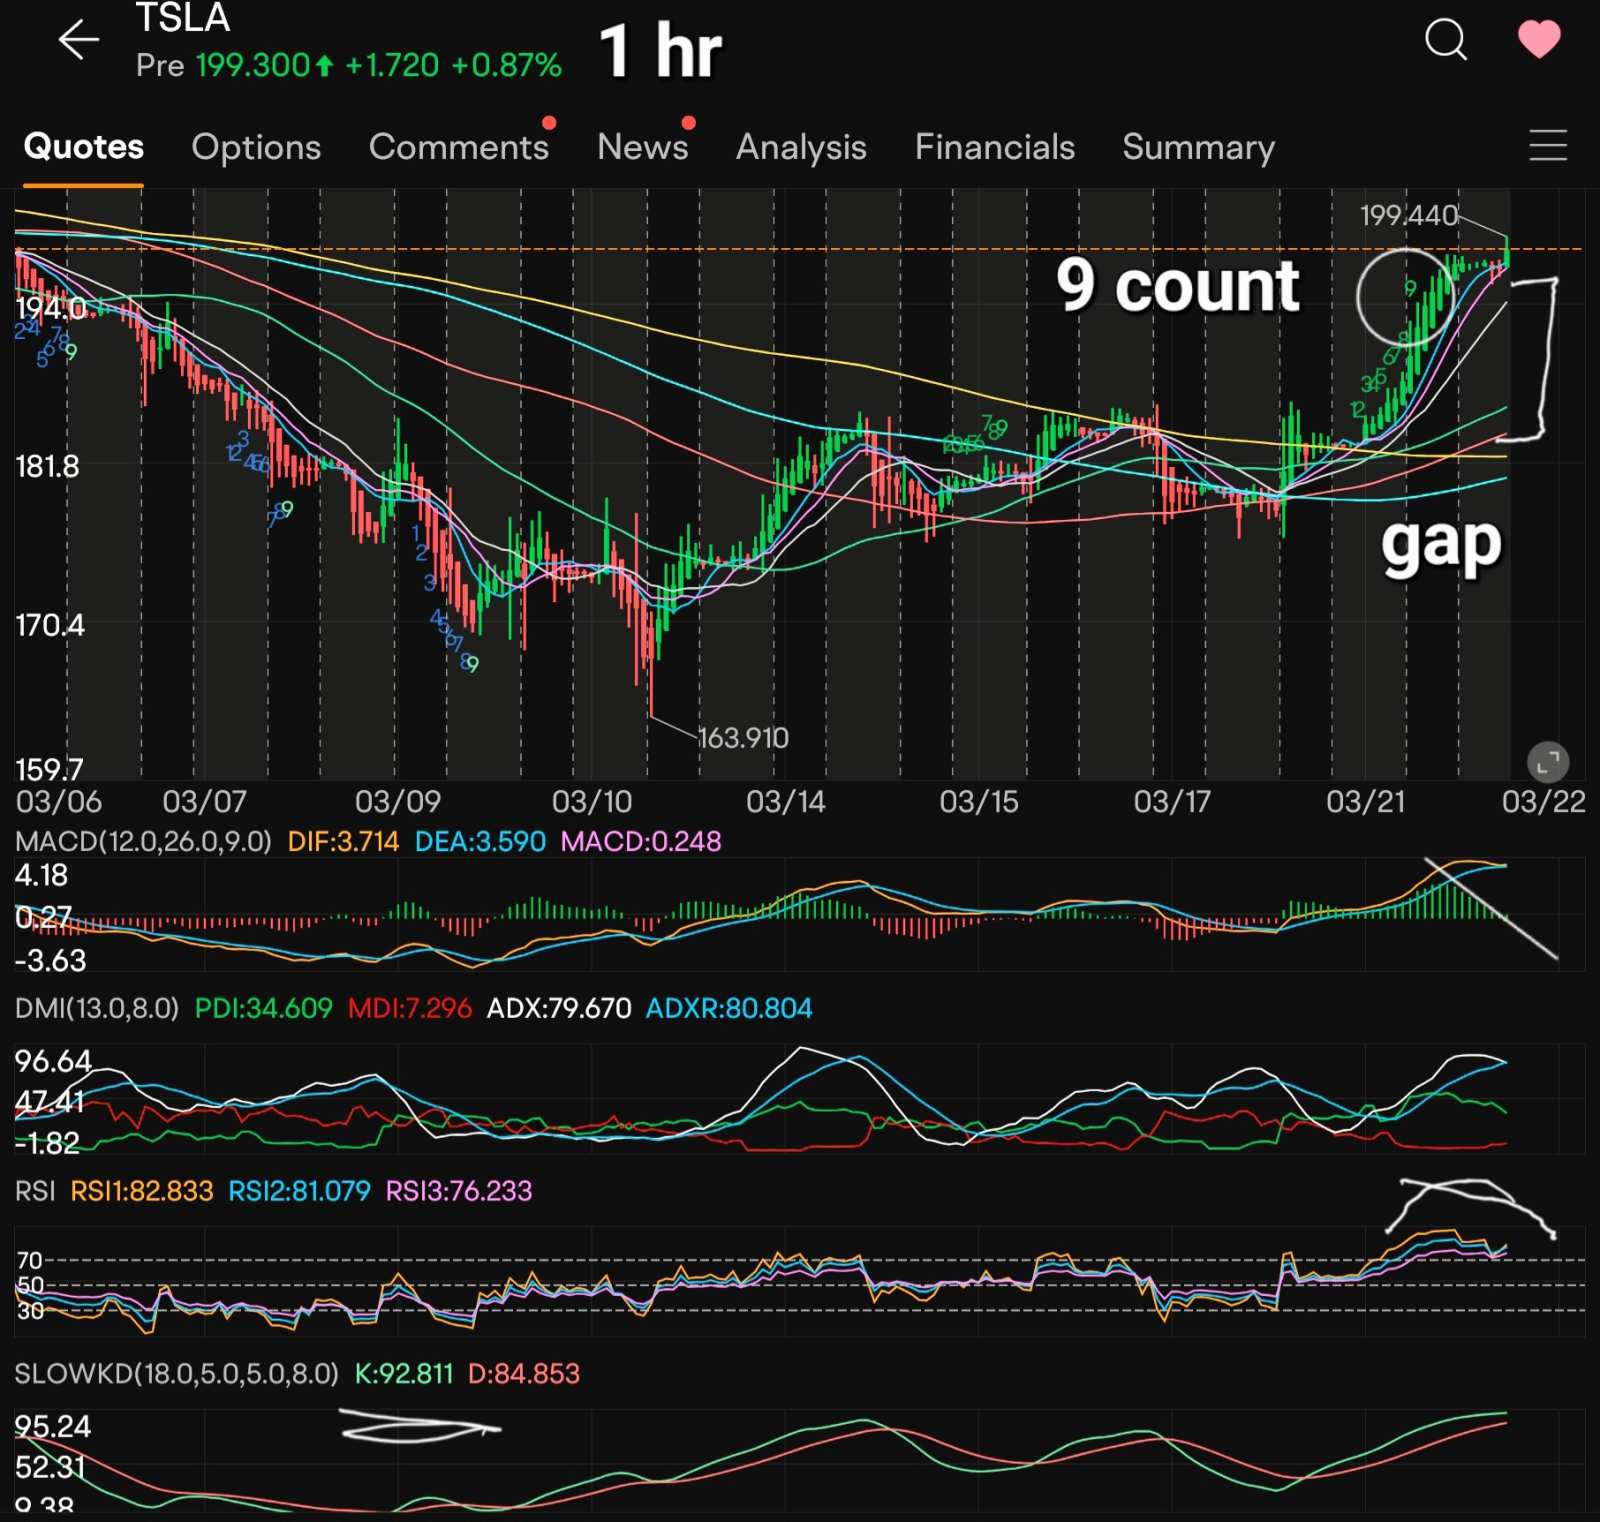Click the 03/17 date axis label
Viewport: 1600px width, 1522px height.
click(1172, 802)
